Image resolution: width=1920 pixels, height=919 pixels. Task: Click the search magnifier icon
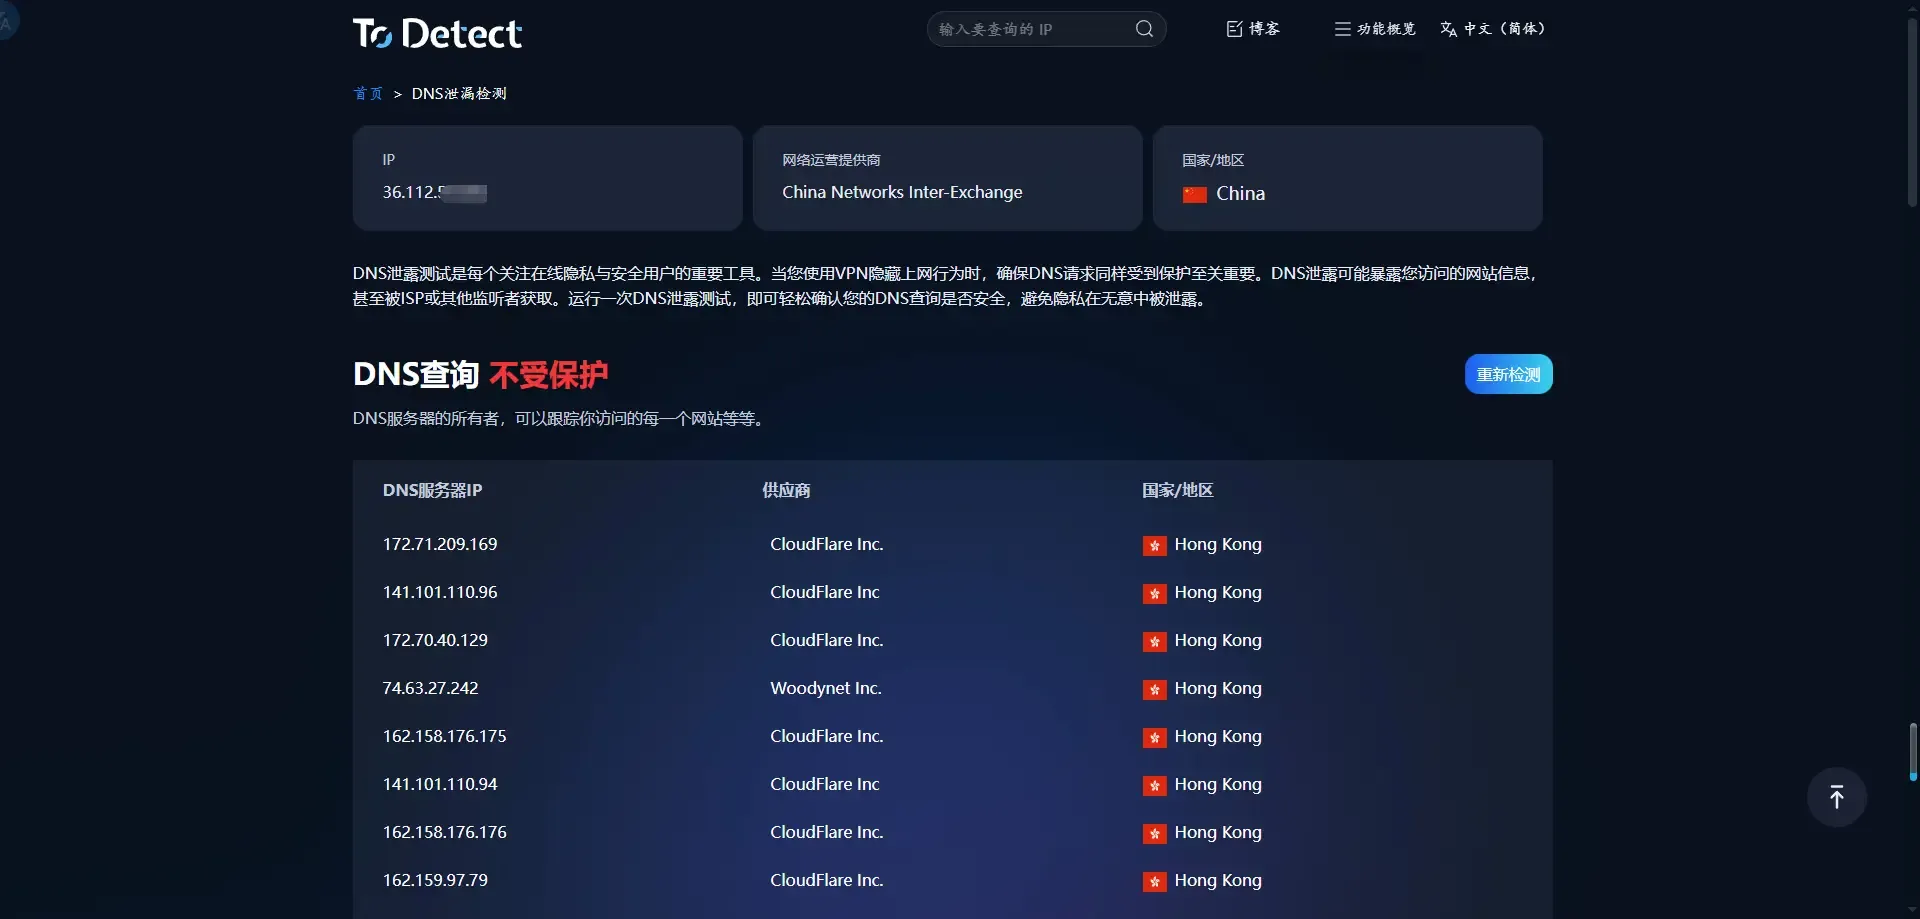click(1144, 29)
